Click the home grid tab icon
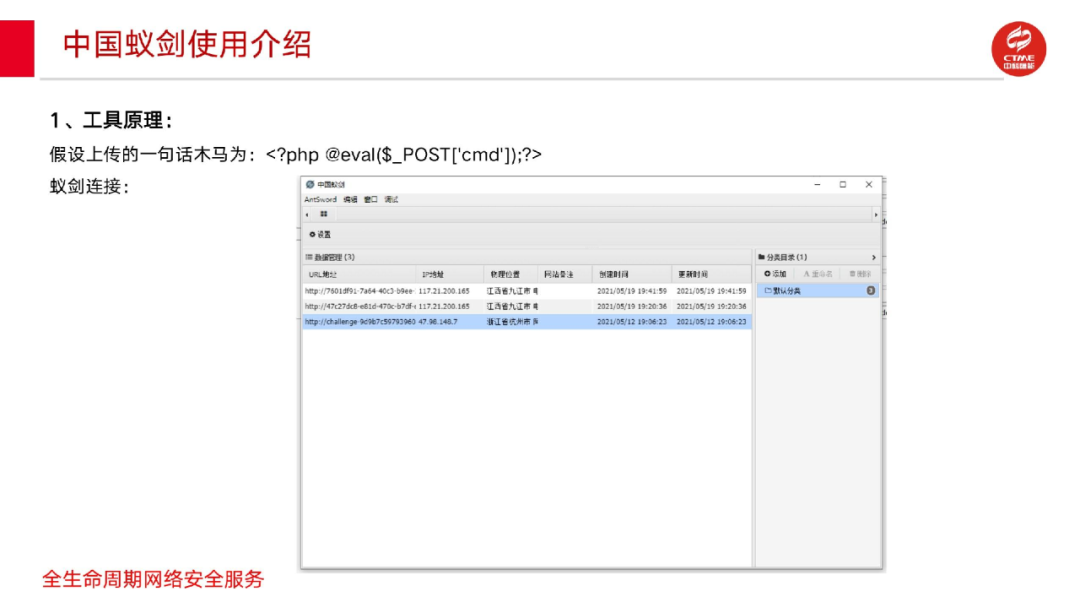This screenshot has width=1080, height=608. point(324,214)
